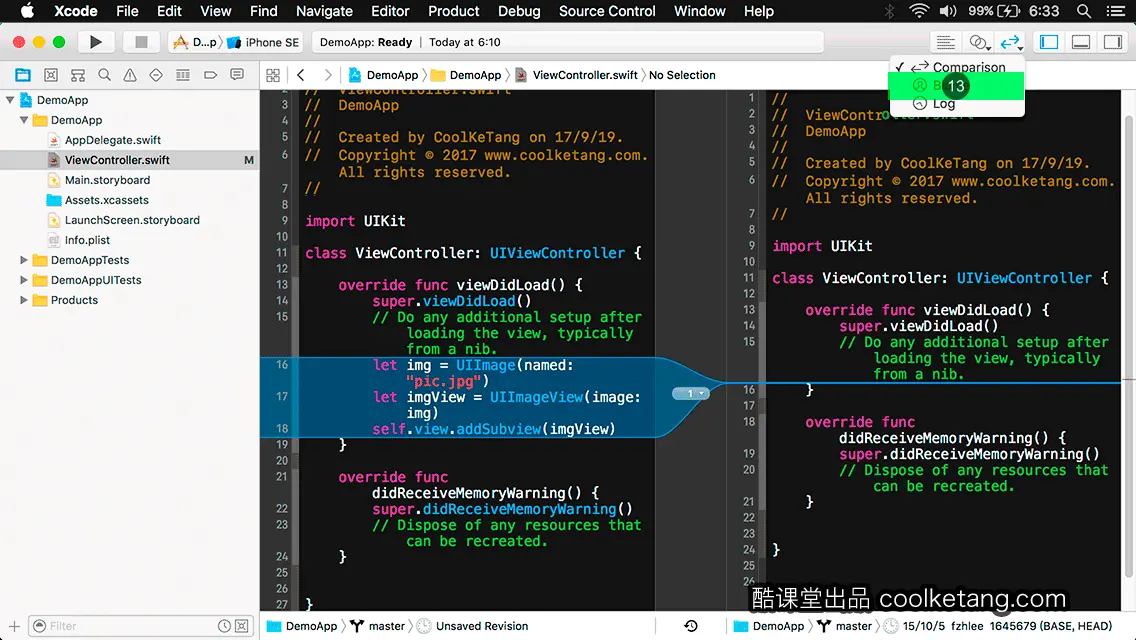Open the Debug navigator

[x=183, y=75]
